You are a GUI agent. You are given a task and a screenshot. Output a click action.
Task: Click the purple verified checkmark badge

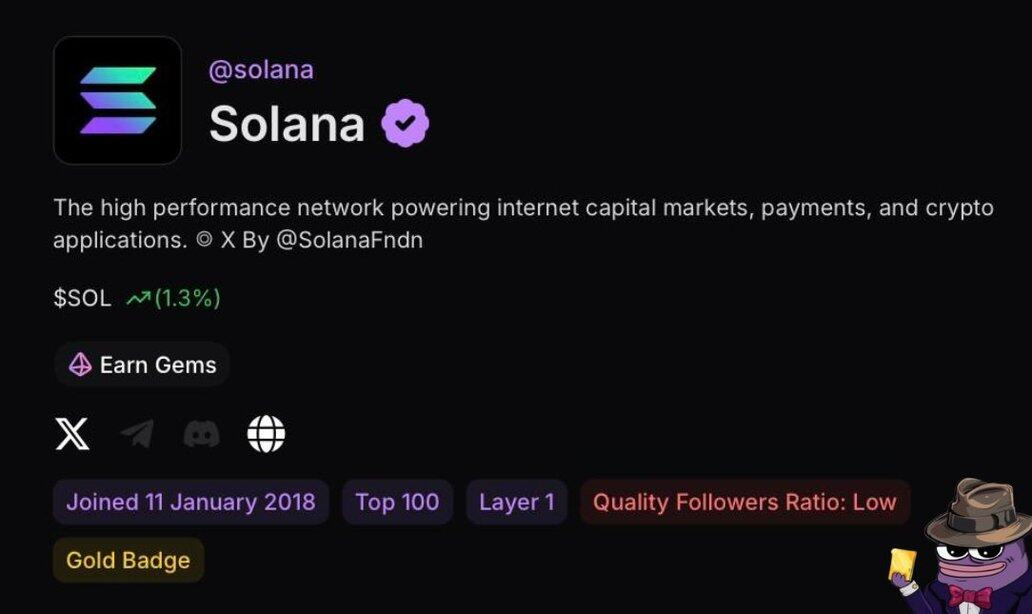405,124
